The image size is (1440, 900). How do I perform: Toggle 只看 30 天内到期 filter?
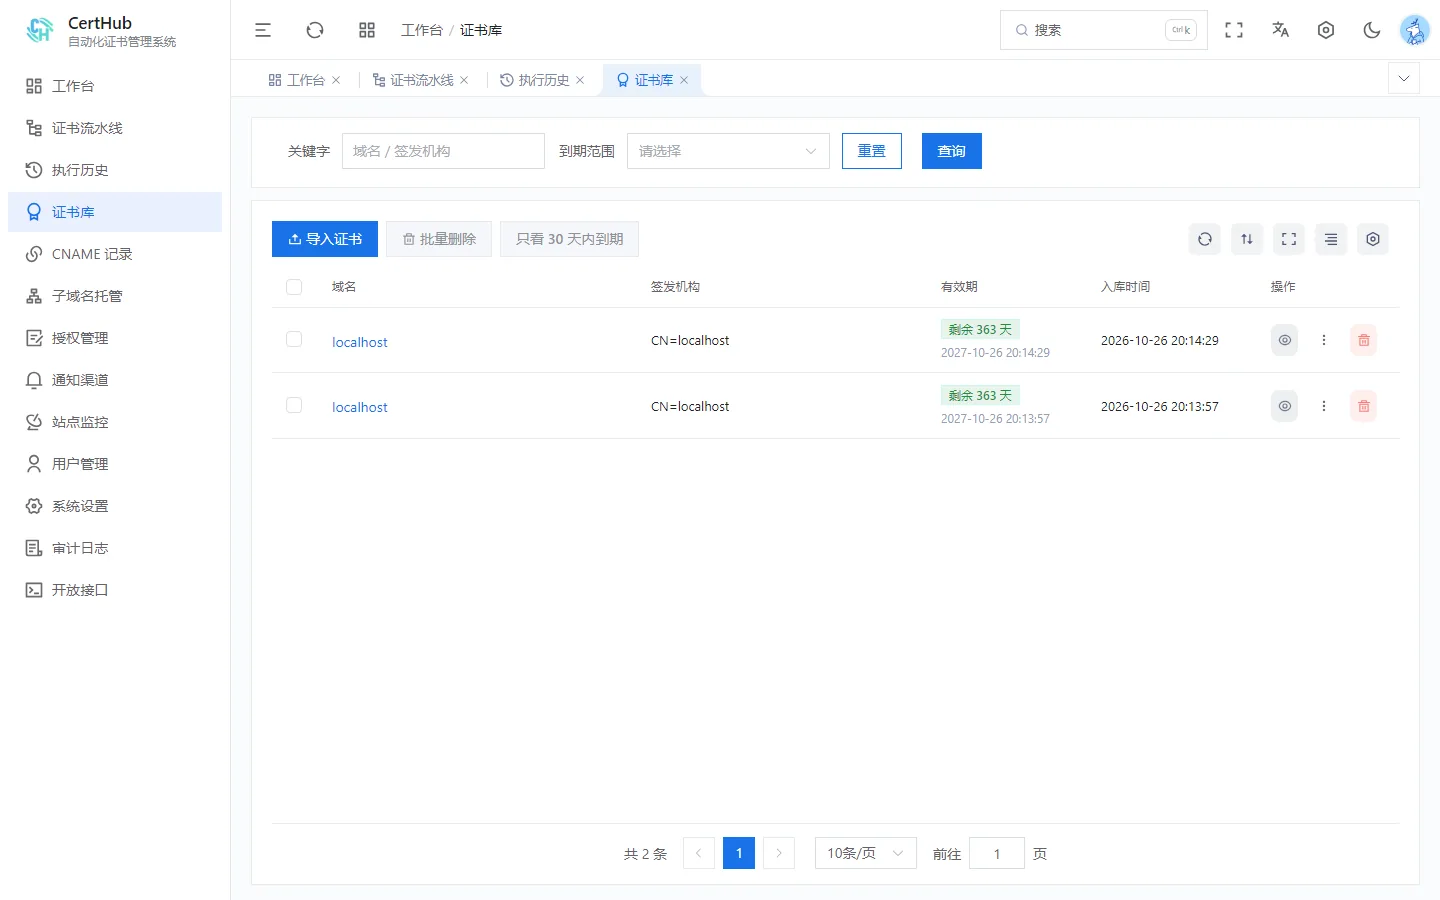click(x=569, y=239)
